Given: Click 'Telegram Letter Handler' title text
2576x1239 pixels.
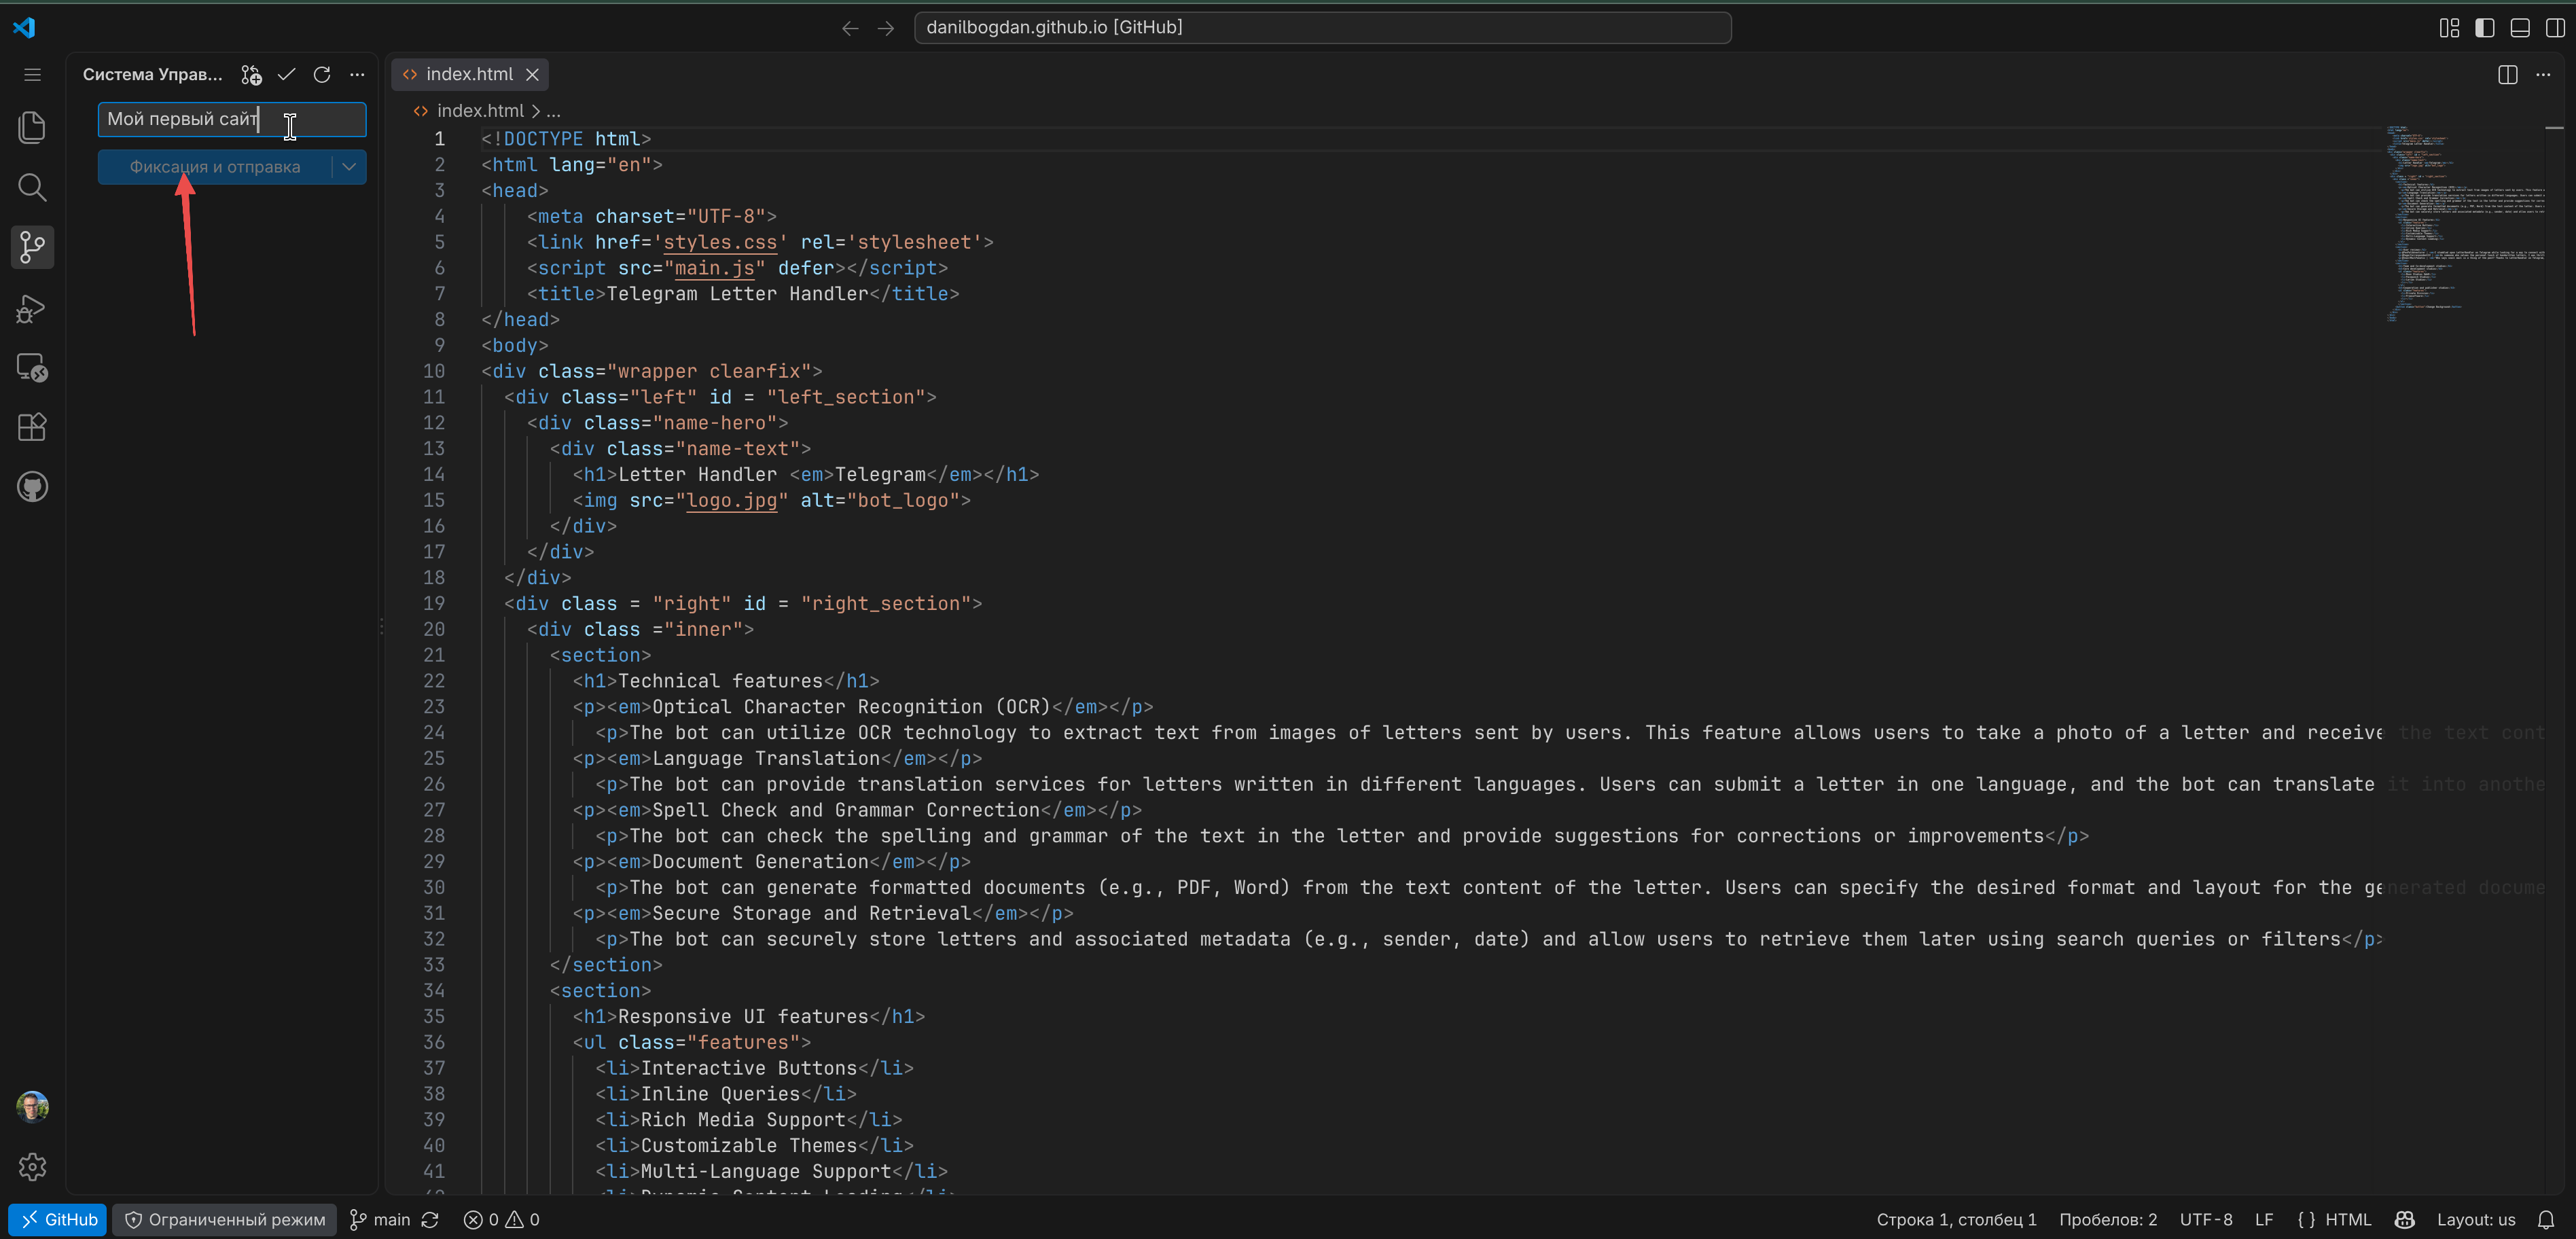Looking at the screenshot, I should (738, 294).
